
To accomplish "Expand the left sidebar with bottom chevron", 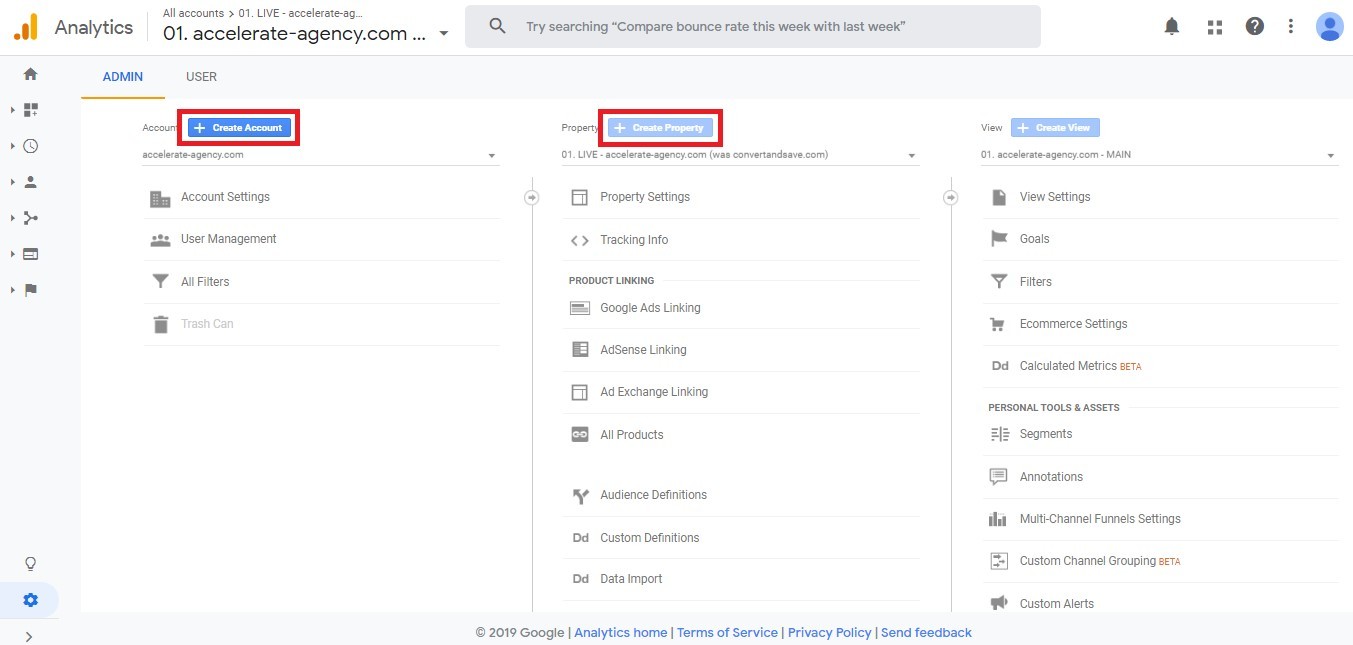I will click(29, 636).
